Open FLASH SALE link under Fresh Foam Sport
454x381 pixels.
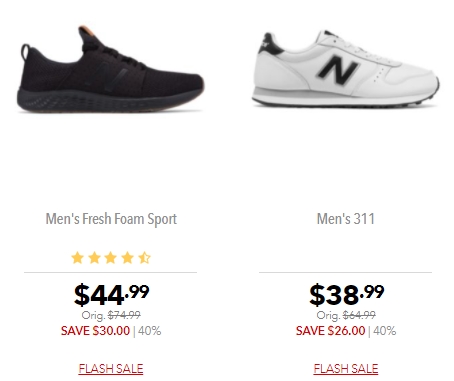coord(111,369)
